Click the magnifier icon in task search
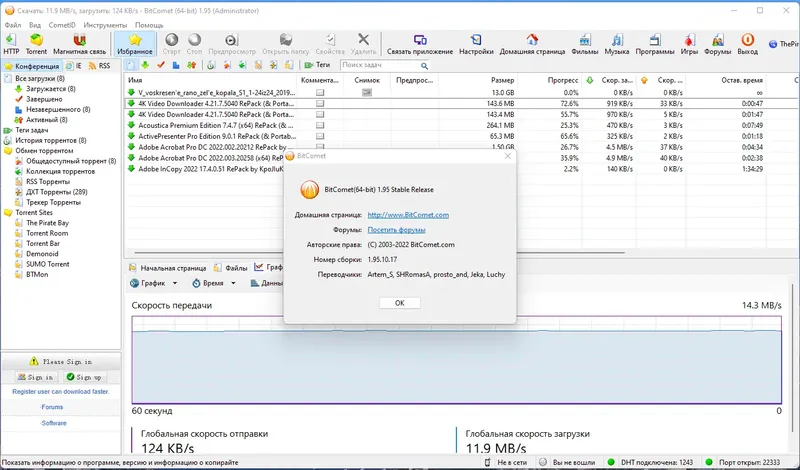Image resolution: width=800 pixels, height=470 pixels. coord(424,66)
